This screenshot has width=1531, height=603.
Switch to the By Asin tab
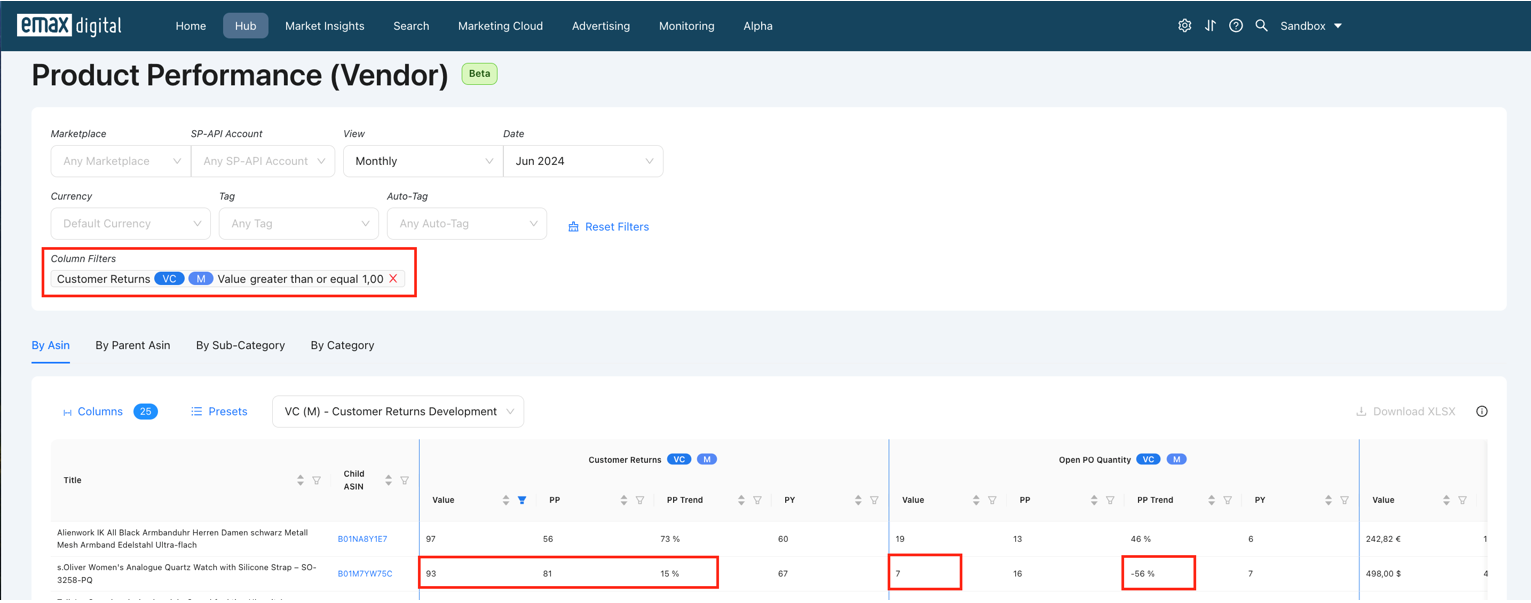(51, 345)
